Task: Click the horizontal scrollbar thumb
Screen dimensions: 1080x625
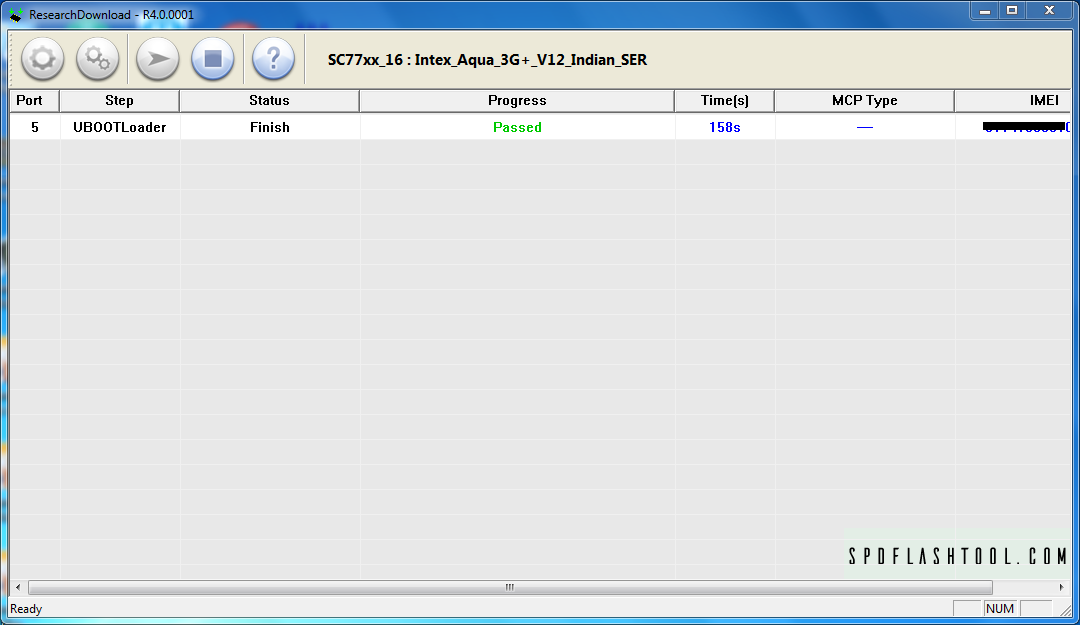Action: pos(510,588)
